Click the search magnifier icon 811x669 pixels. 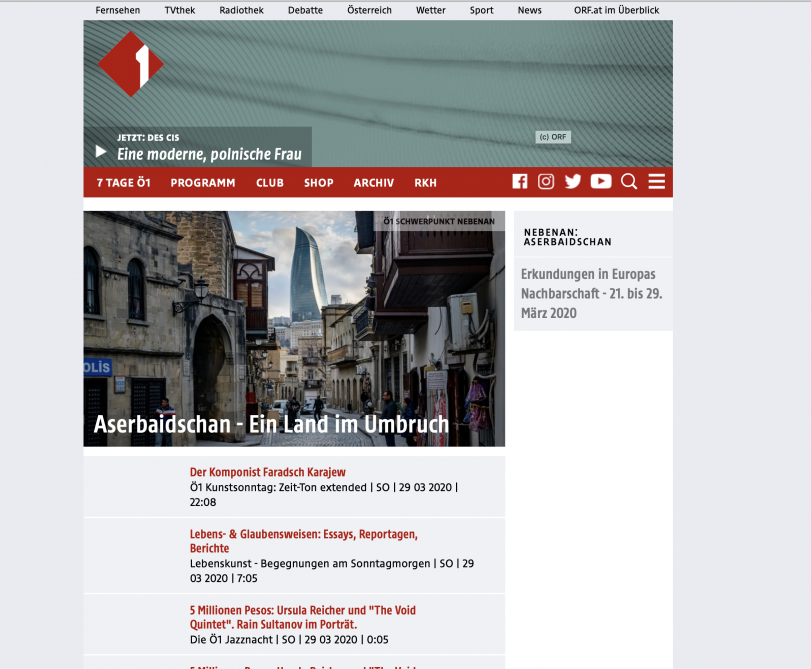click(x=629, y=182)
